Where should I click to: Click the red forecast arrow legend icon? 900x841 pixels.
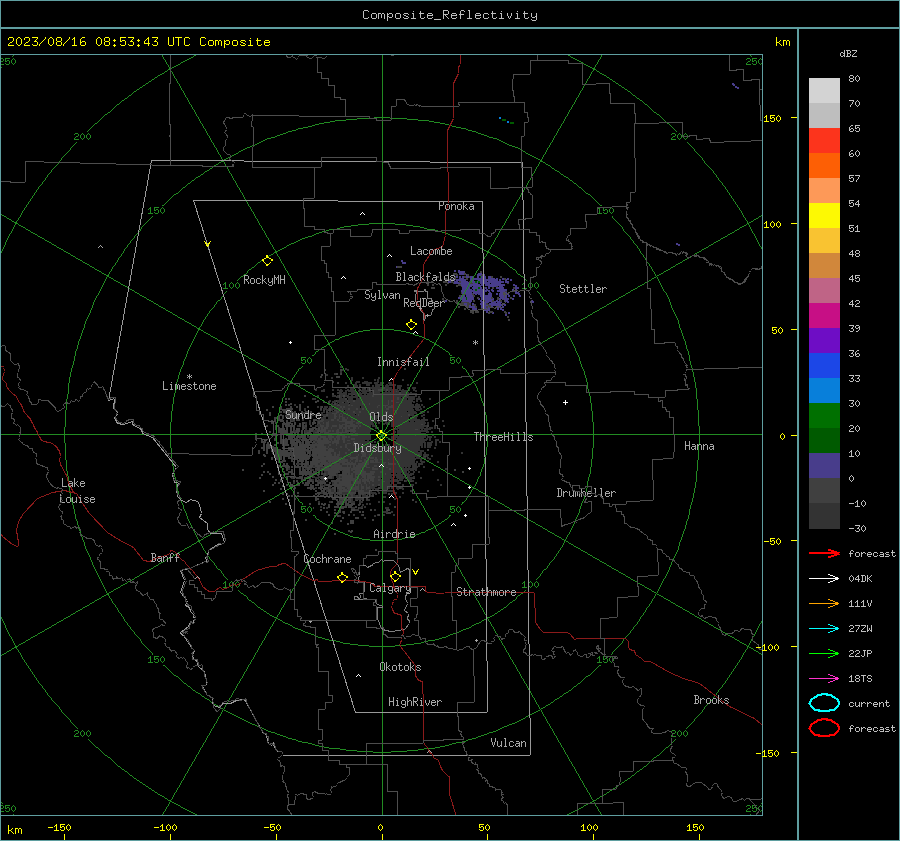(824, 553)
